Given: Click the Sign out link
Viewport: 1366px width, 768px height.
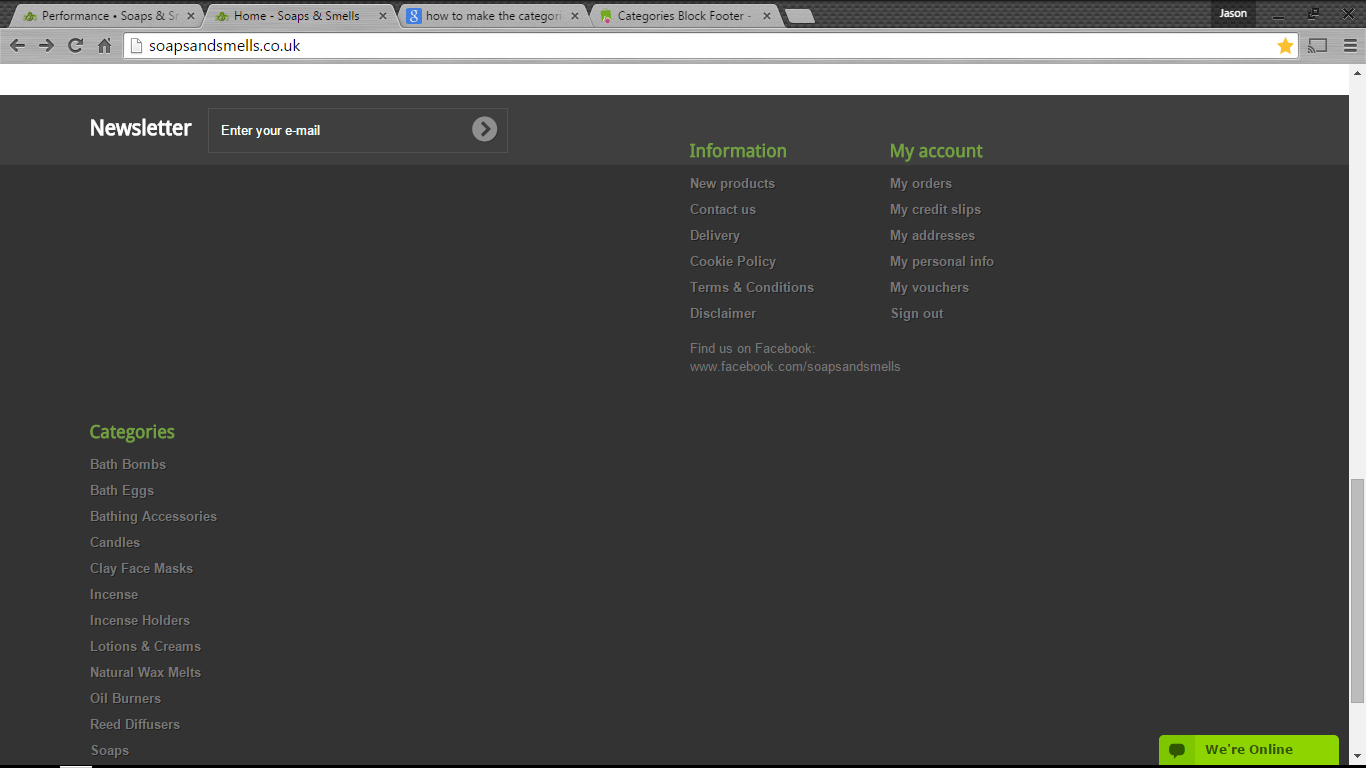Looking at the screenshot, I should click(917, 313).
